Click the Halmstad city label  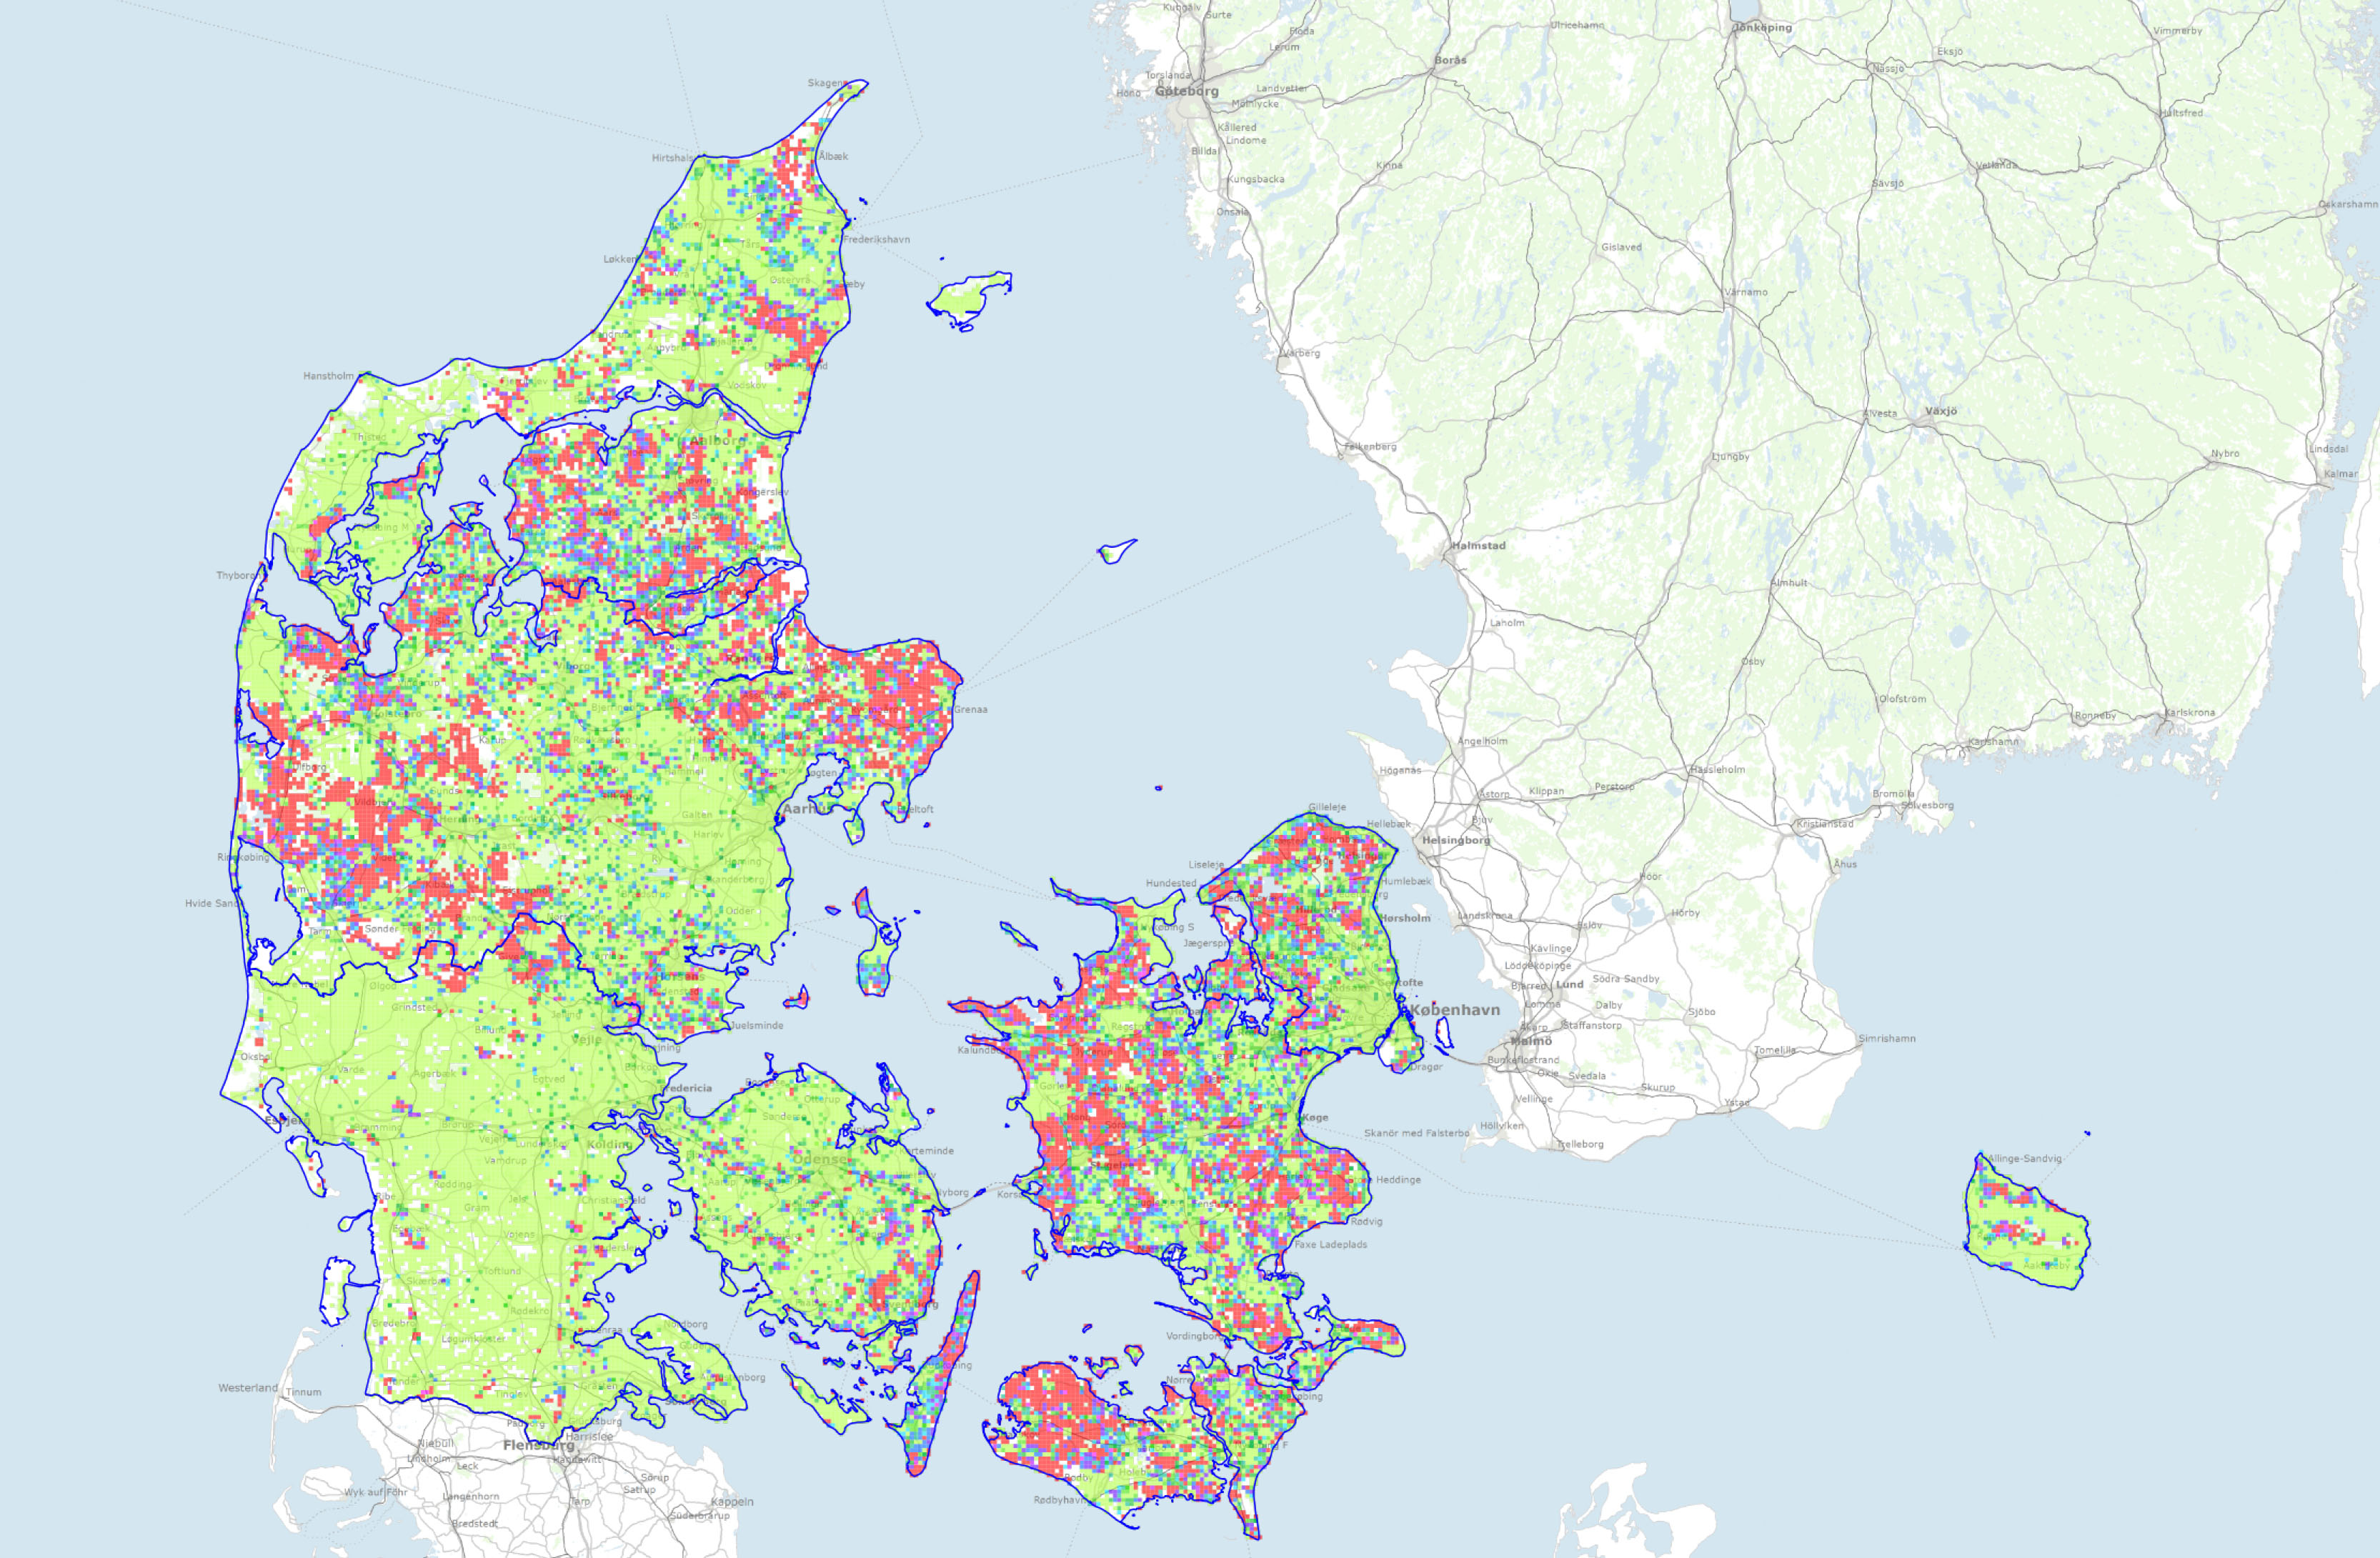[x=1478, y=546]
